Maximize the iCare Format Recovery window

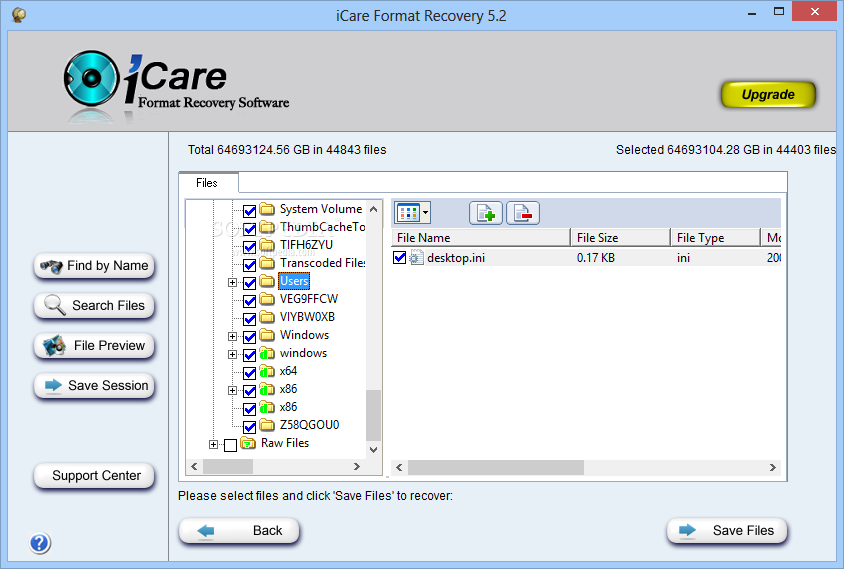778,12
